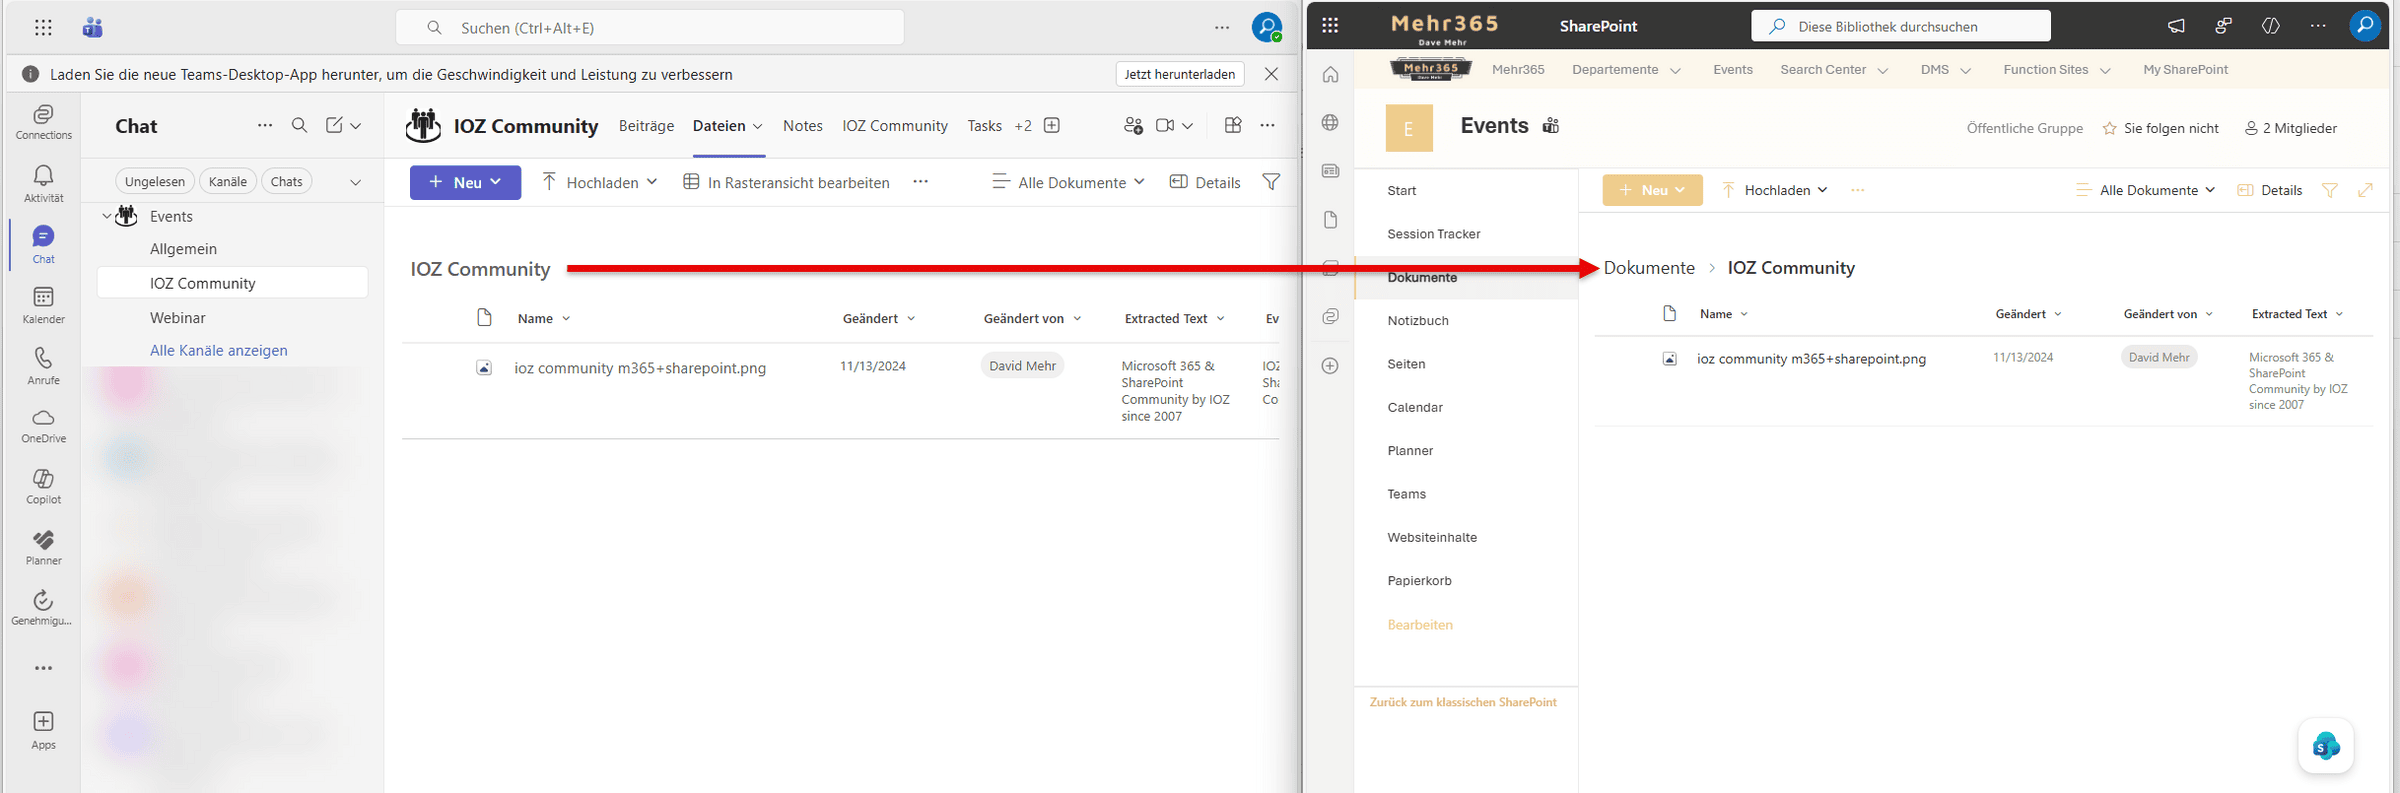
Task: Toggle the Ungelesen chat filter
Action: (154, 181)
